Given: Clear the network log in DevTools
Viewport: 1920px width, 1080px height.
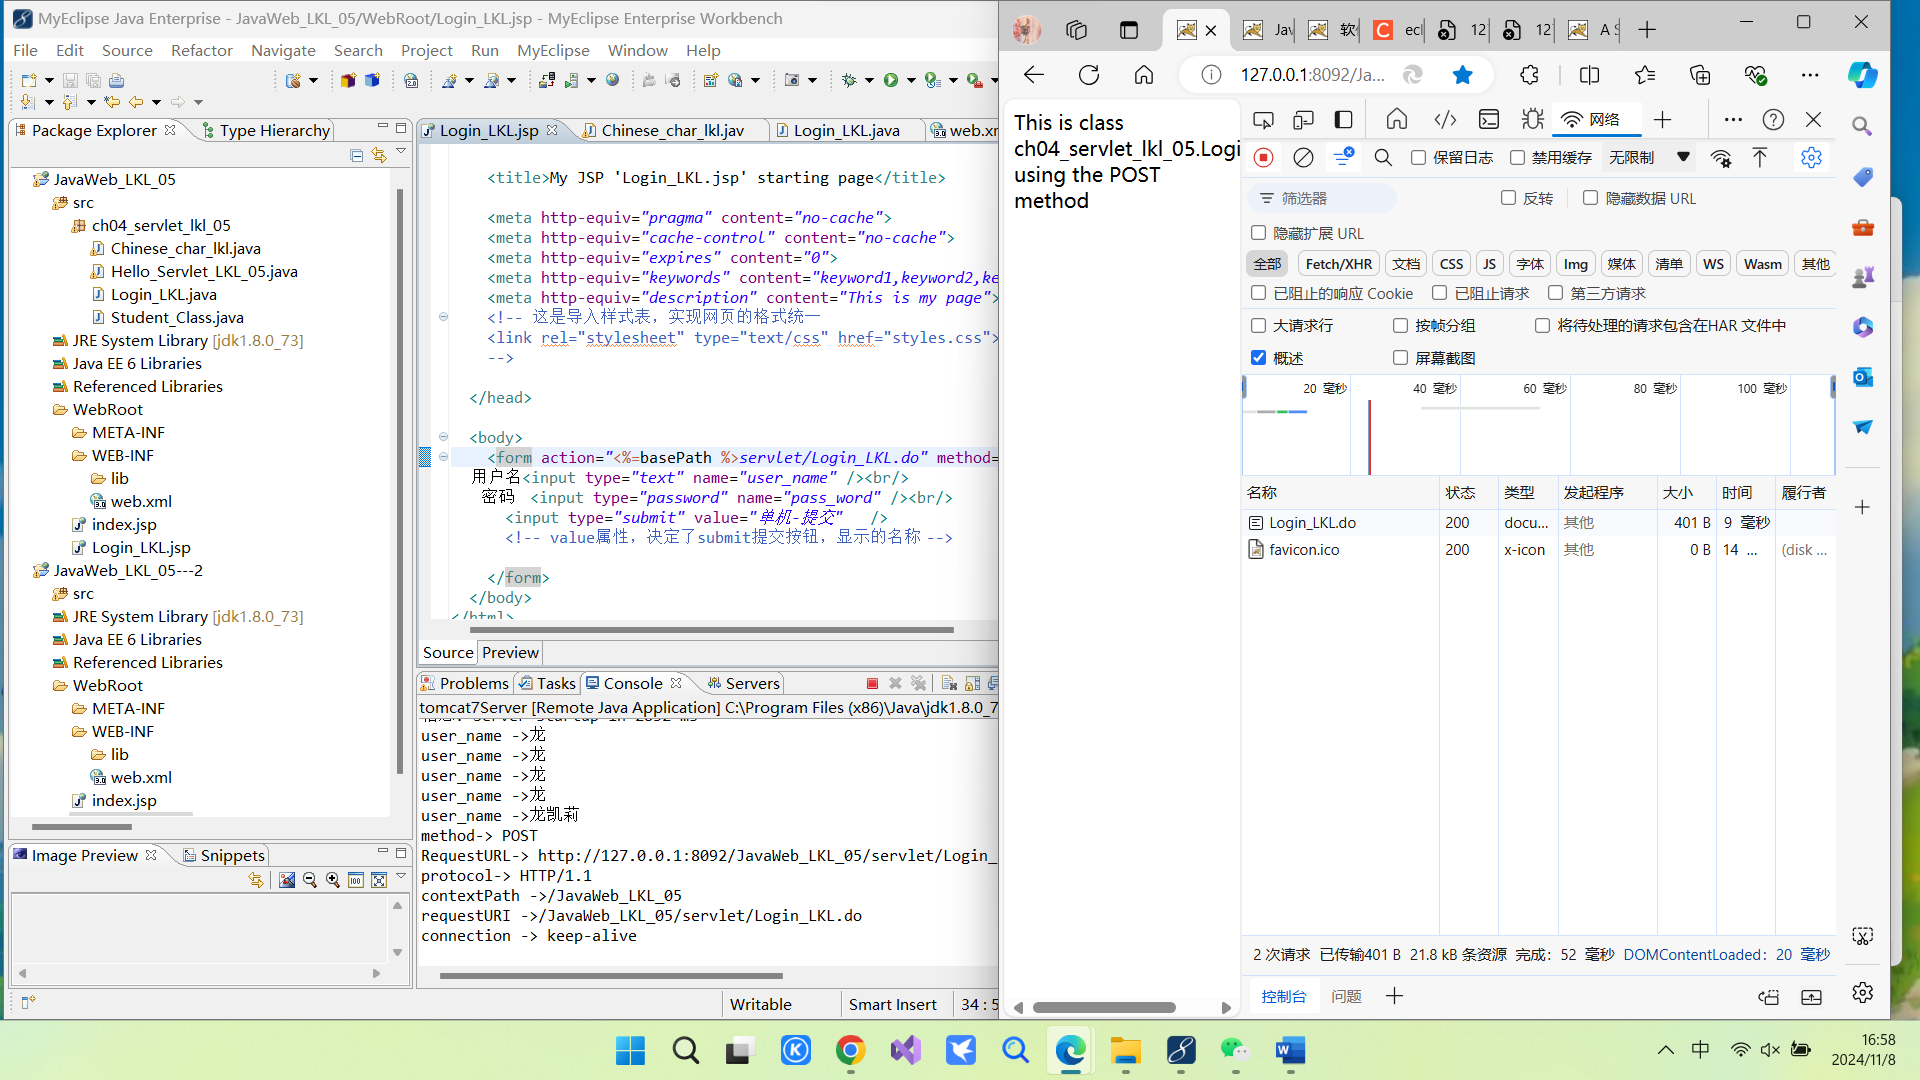Looking at the screenshot, I should pyautogui.click(x=1303, y=158).
